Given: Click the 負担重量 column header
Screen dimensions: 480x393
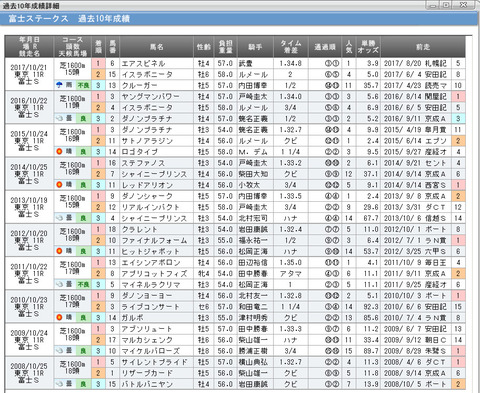Looking at the screenshot, I should [x=226, y=47].
